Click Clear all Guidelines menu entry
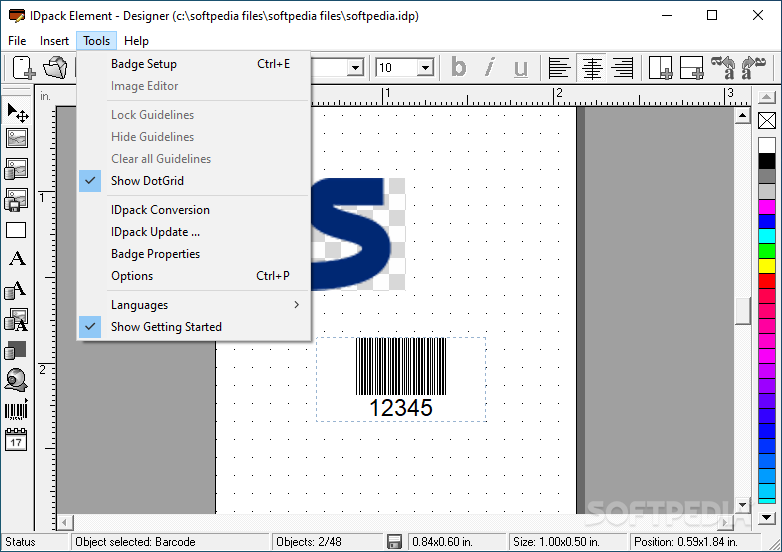782x552 pixels. (194, 159)
